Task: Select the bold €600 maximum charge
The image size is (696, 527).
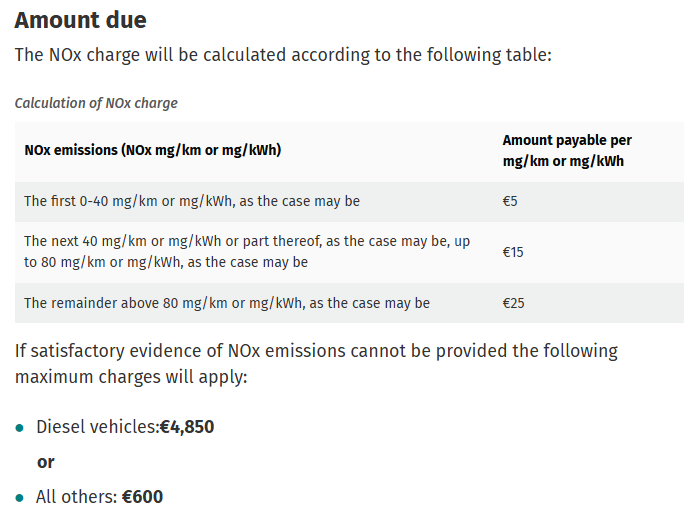Action: point(142,497)
